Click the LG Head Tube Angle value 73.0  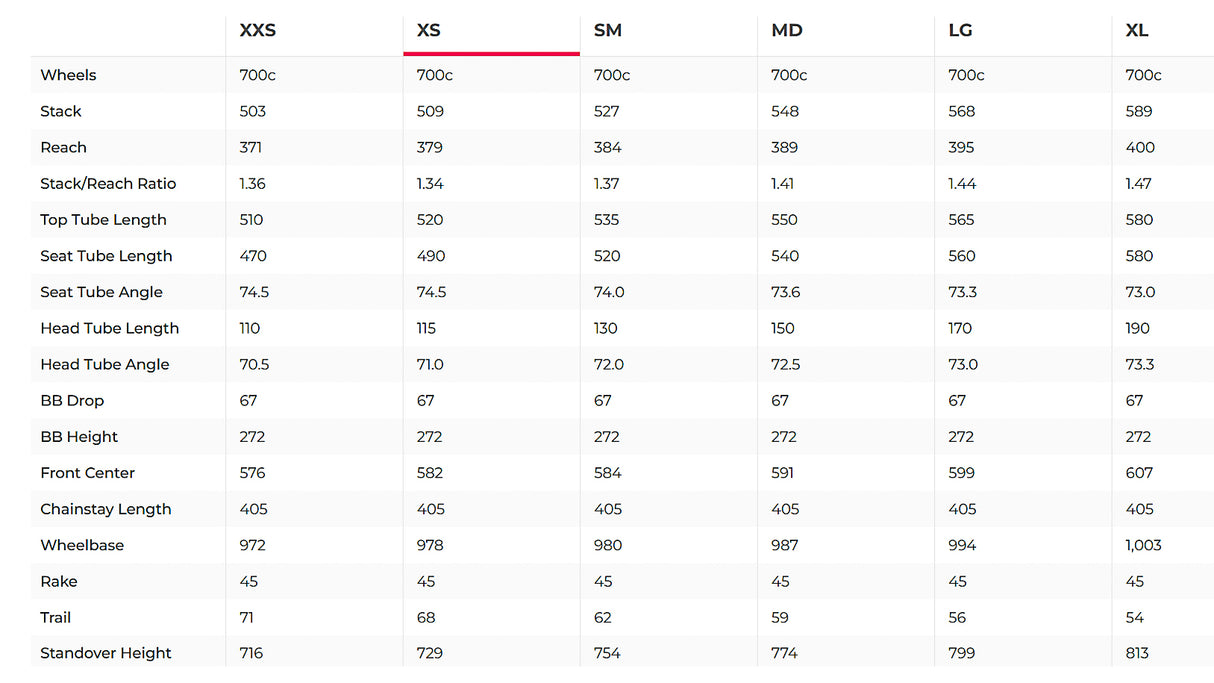coord(963,364)
